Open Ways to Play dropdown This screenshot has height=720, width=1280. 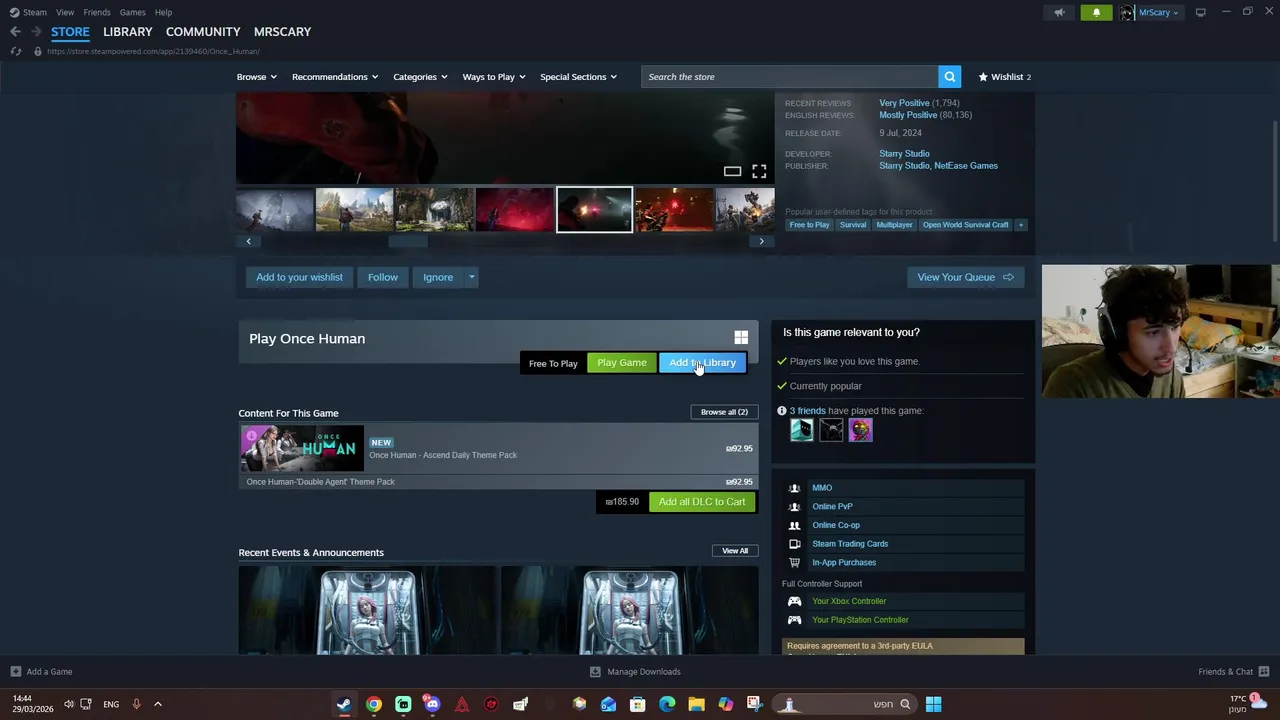coord(494,77)
